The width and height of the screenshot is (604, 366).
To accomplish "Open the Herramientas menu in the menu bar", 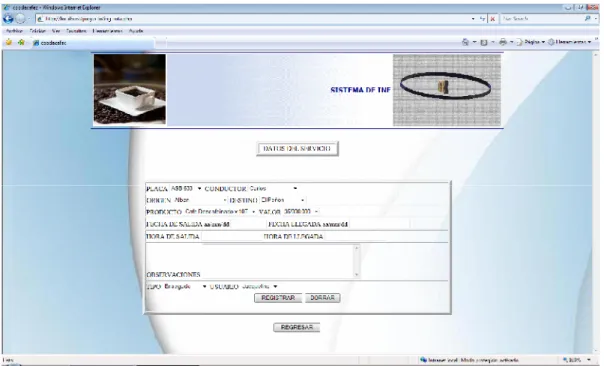I will pos(107,31).
